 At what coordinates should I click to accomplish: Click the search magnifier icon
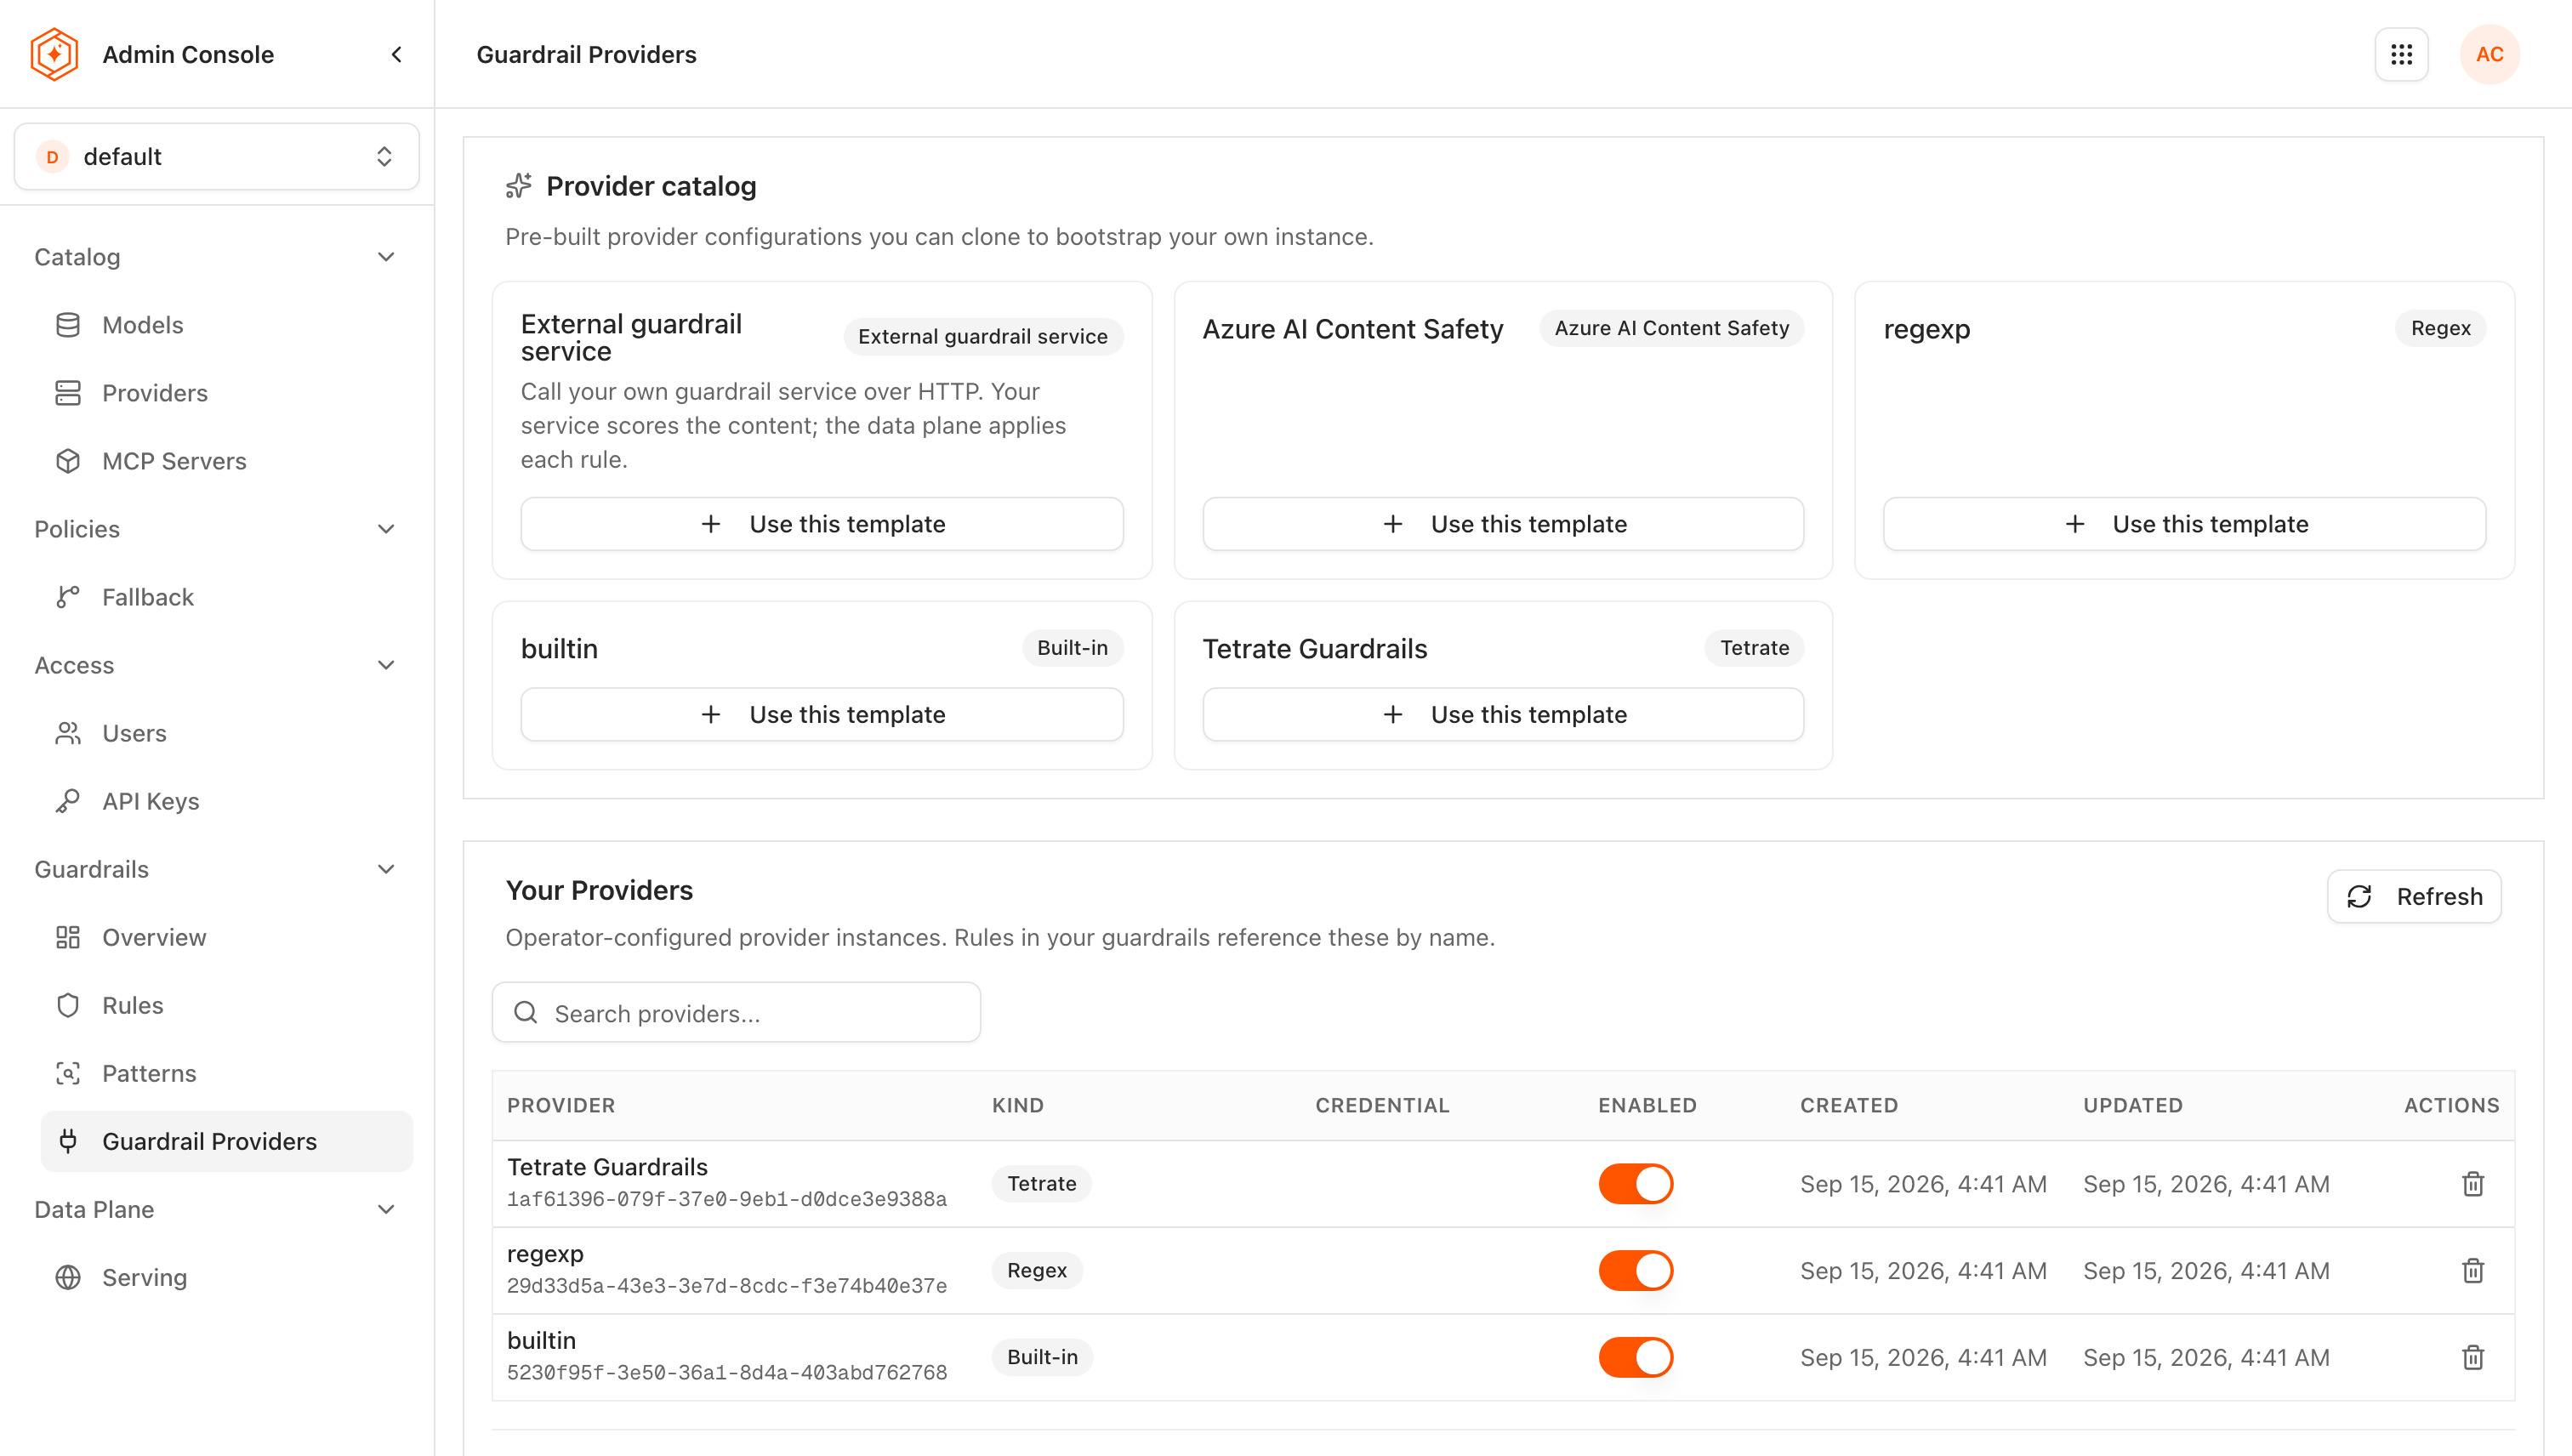526,1013
